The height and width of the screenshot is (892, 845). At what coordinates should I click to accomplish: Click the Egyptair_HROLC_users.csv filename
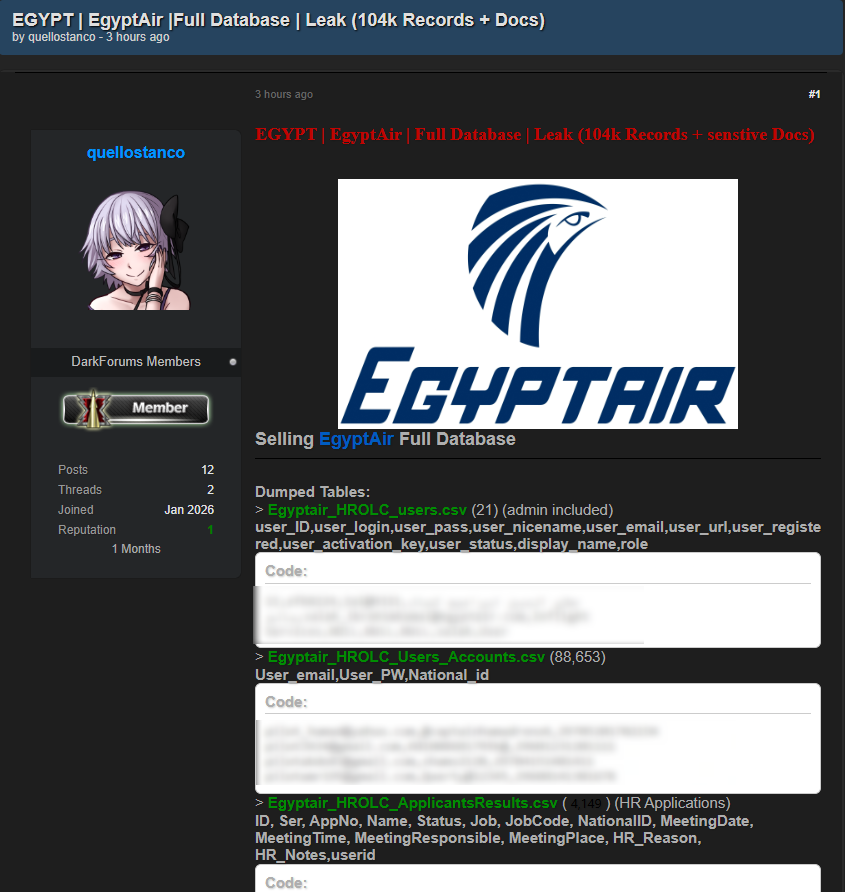point(367,510)
